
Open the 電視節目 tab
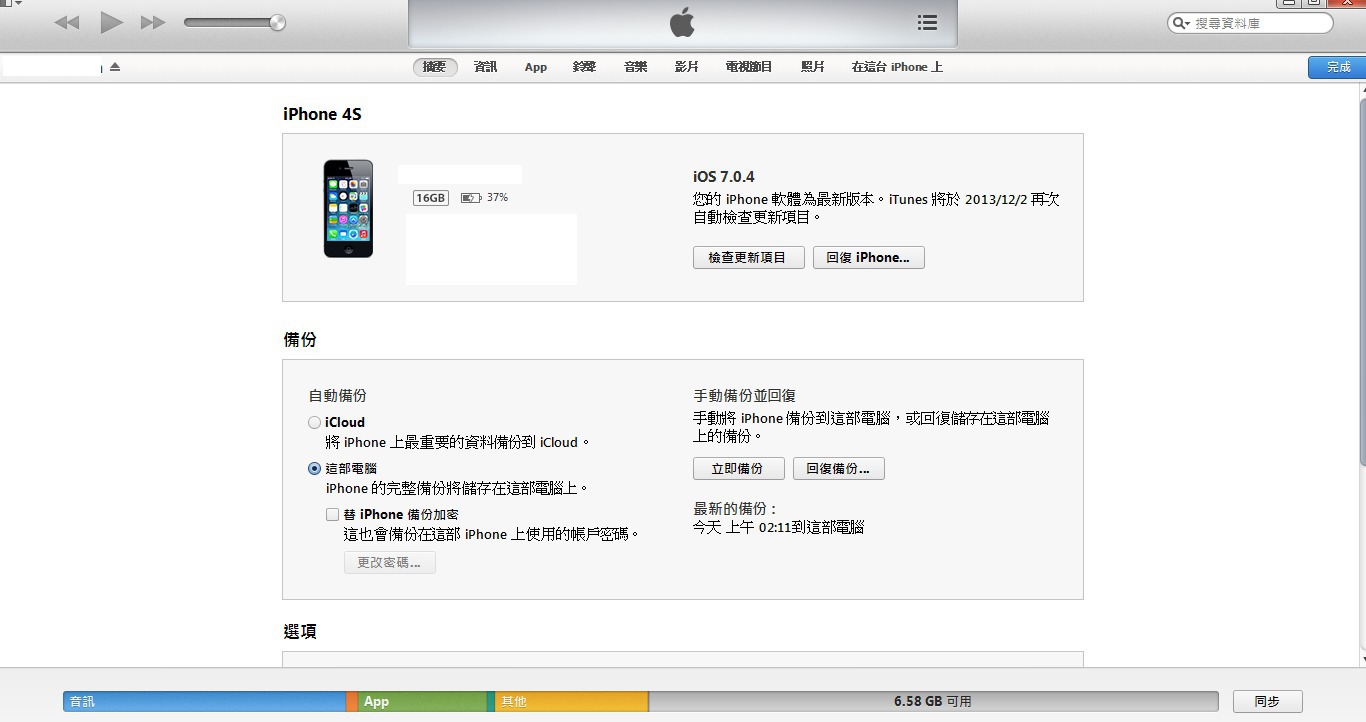pyautogui.click(x=749, y=67)
